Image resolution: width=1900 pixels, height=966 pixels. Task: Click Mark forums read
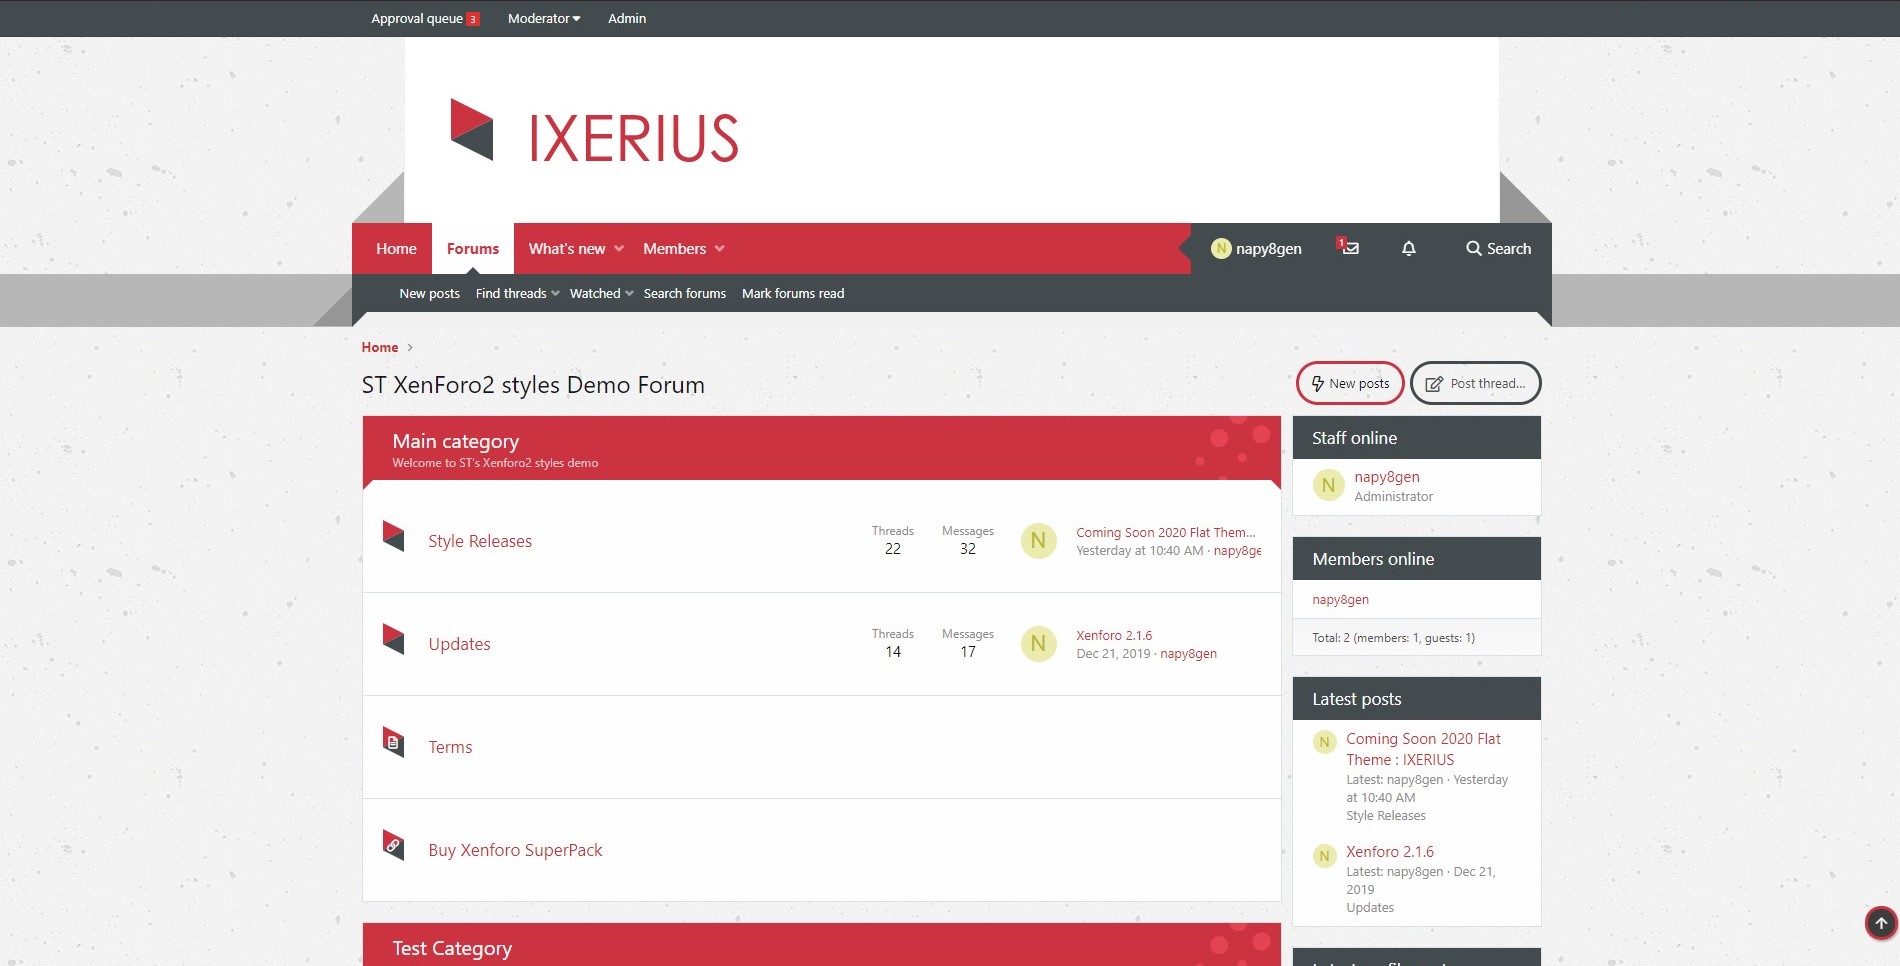[x=793, y=293]
